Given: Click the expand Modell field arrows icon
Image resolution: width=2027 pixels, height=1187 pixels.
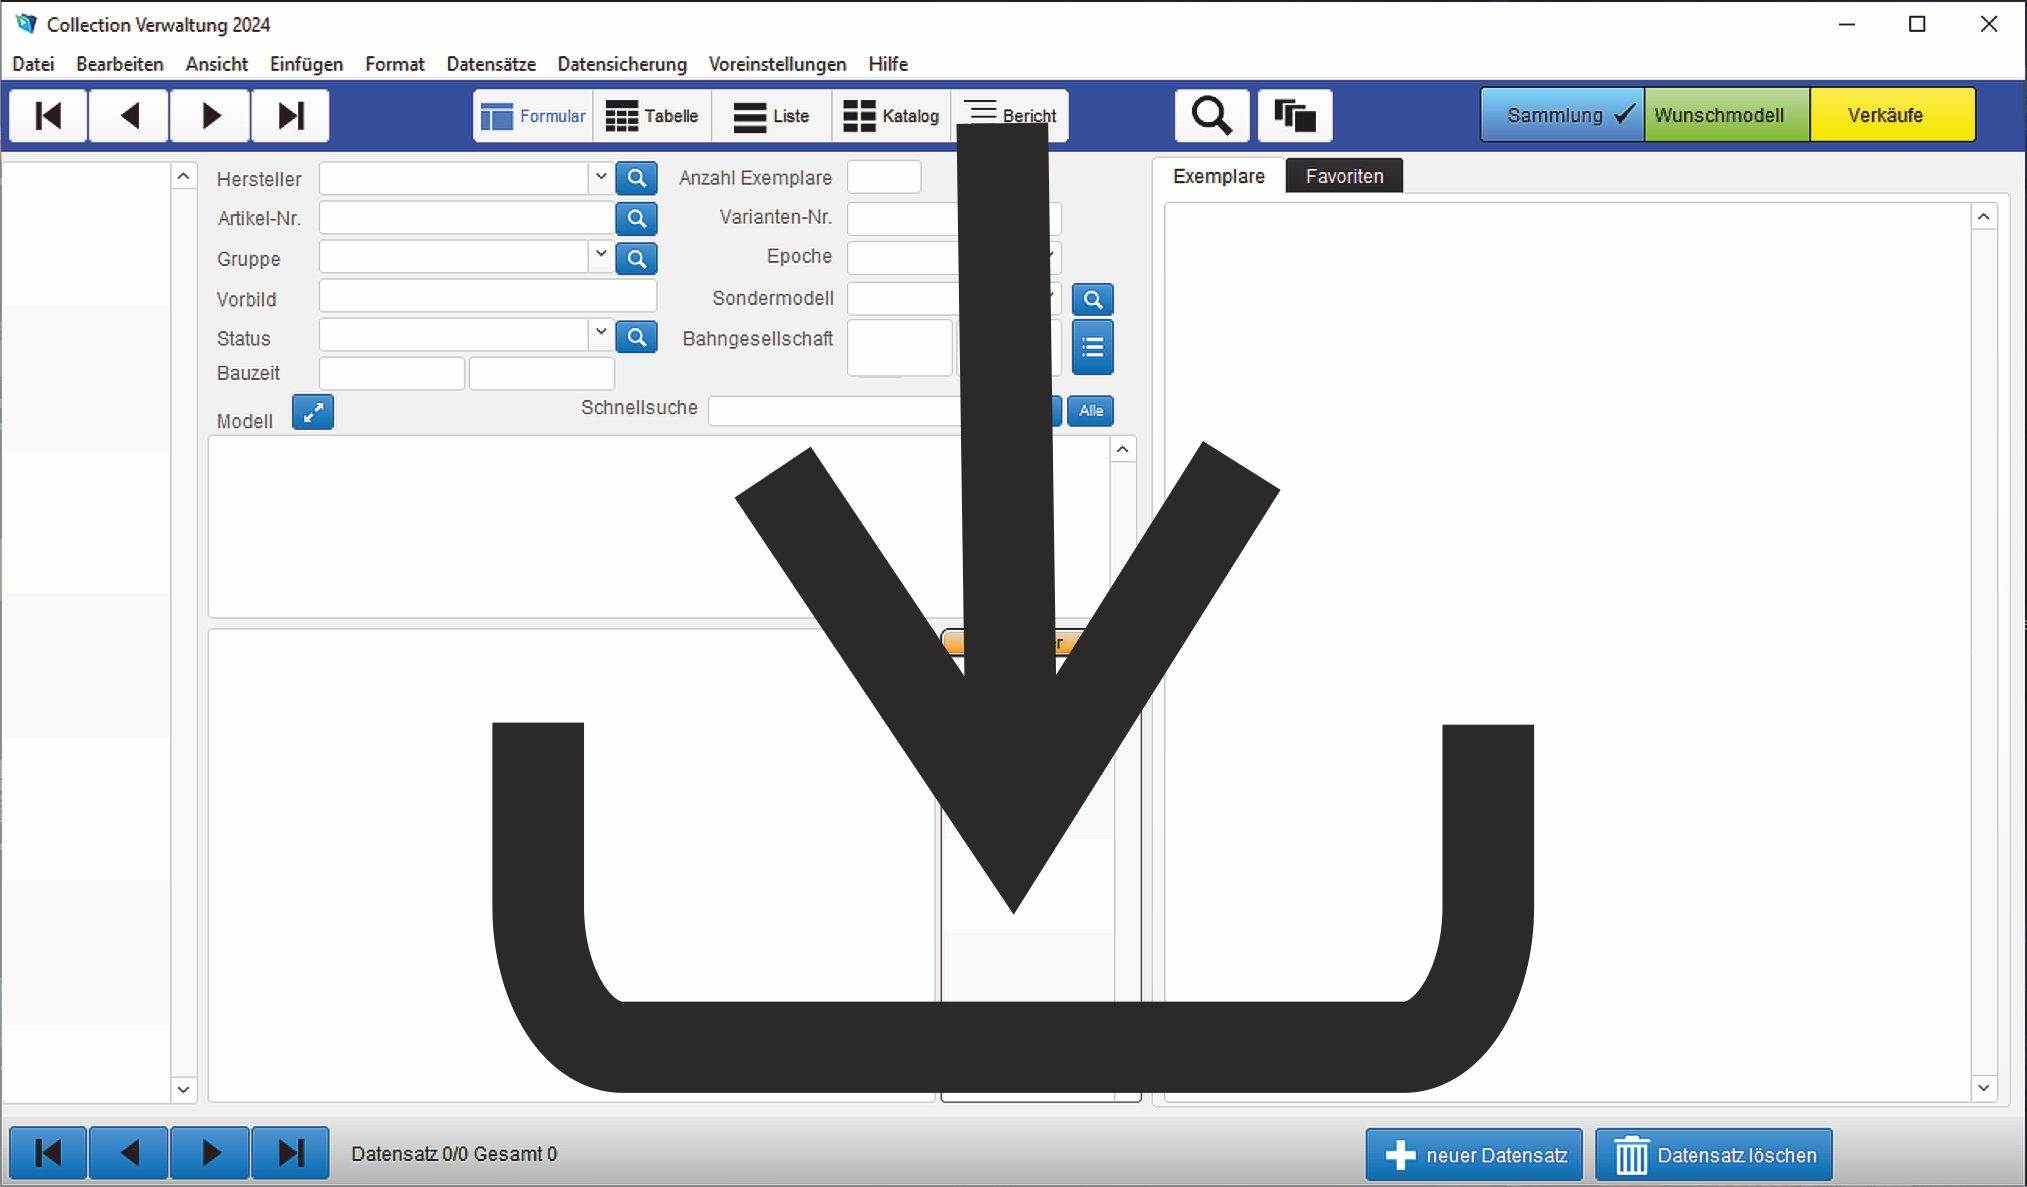Looking at the screenshot, I should [x=313, y=412].
